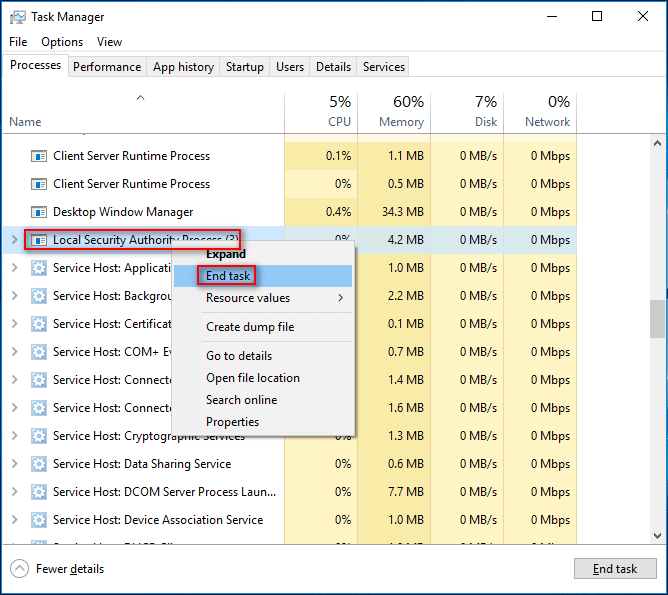Screen dimensions: 668x595
Task: Expand the Service Host: Device Association Service row
Action: tap(14, 520)
